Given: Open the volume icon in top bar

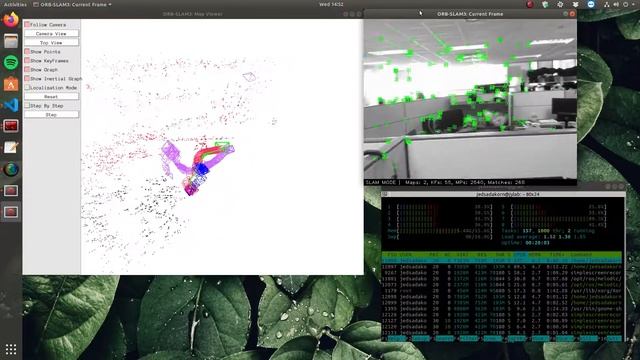Looking at the screenshot, I should (616, 4).
